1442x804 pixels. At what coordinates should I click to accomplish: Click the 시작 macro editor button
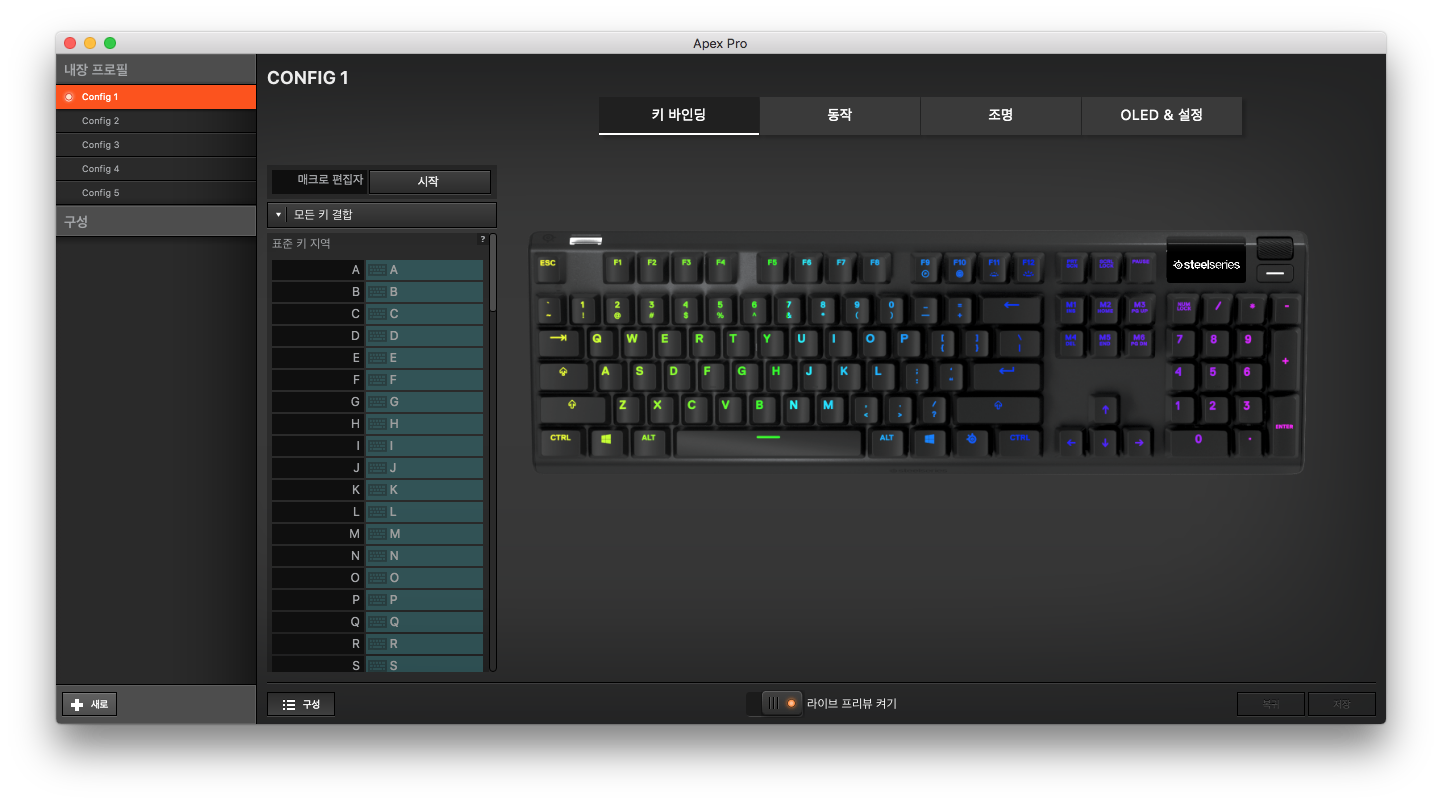430,182
